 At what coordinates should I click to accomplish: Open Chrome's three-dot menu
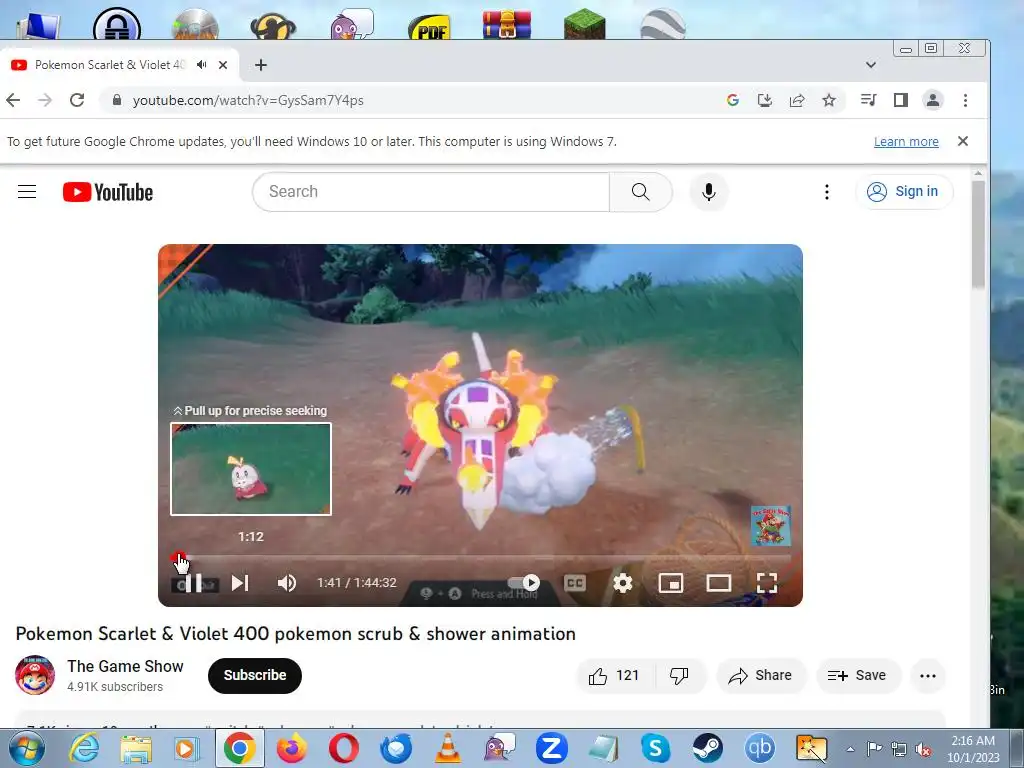(x=965, y=100)
